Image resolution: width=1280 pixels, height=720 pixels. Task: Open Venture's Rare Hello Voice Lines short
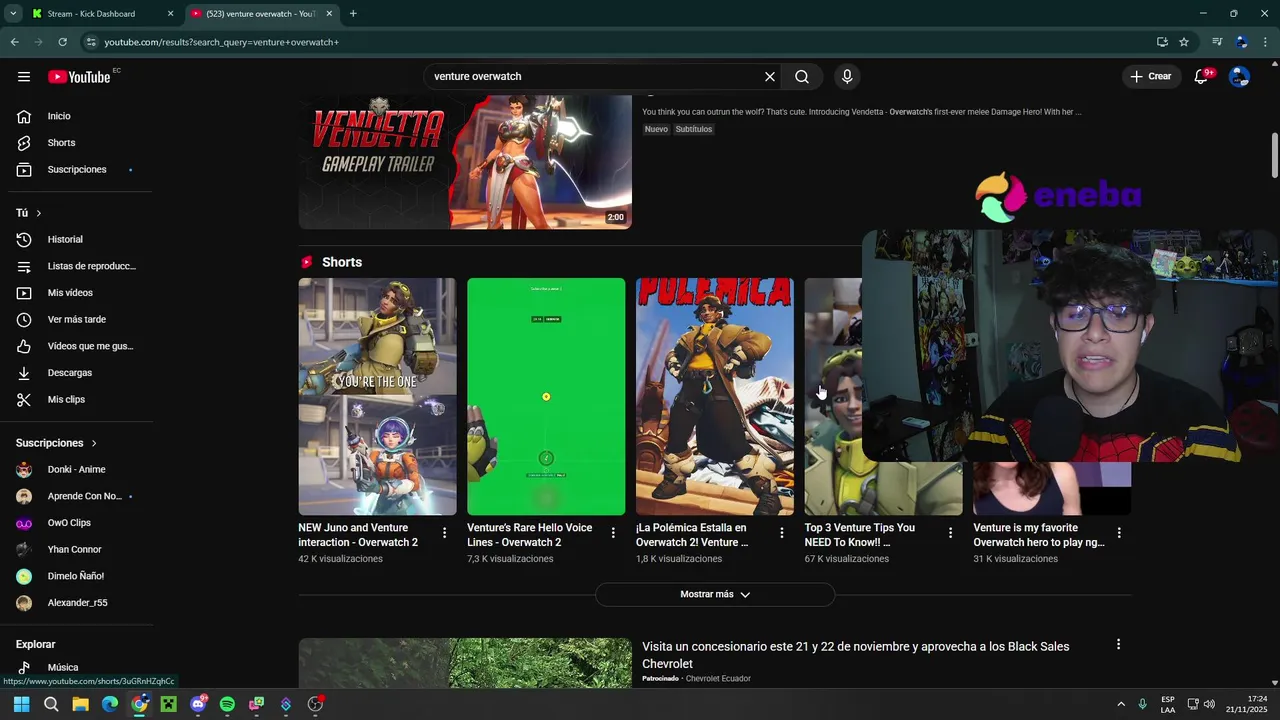tap(546, 397)
